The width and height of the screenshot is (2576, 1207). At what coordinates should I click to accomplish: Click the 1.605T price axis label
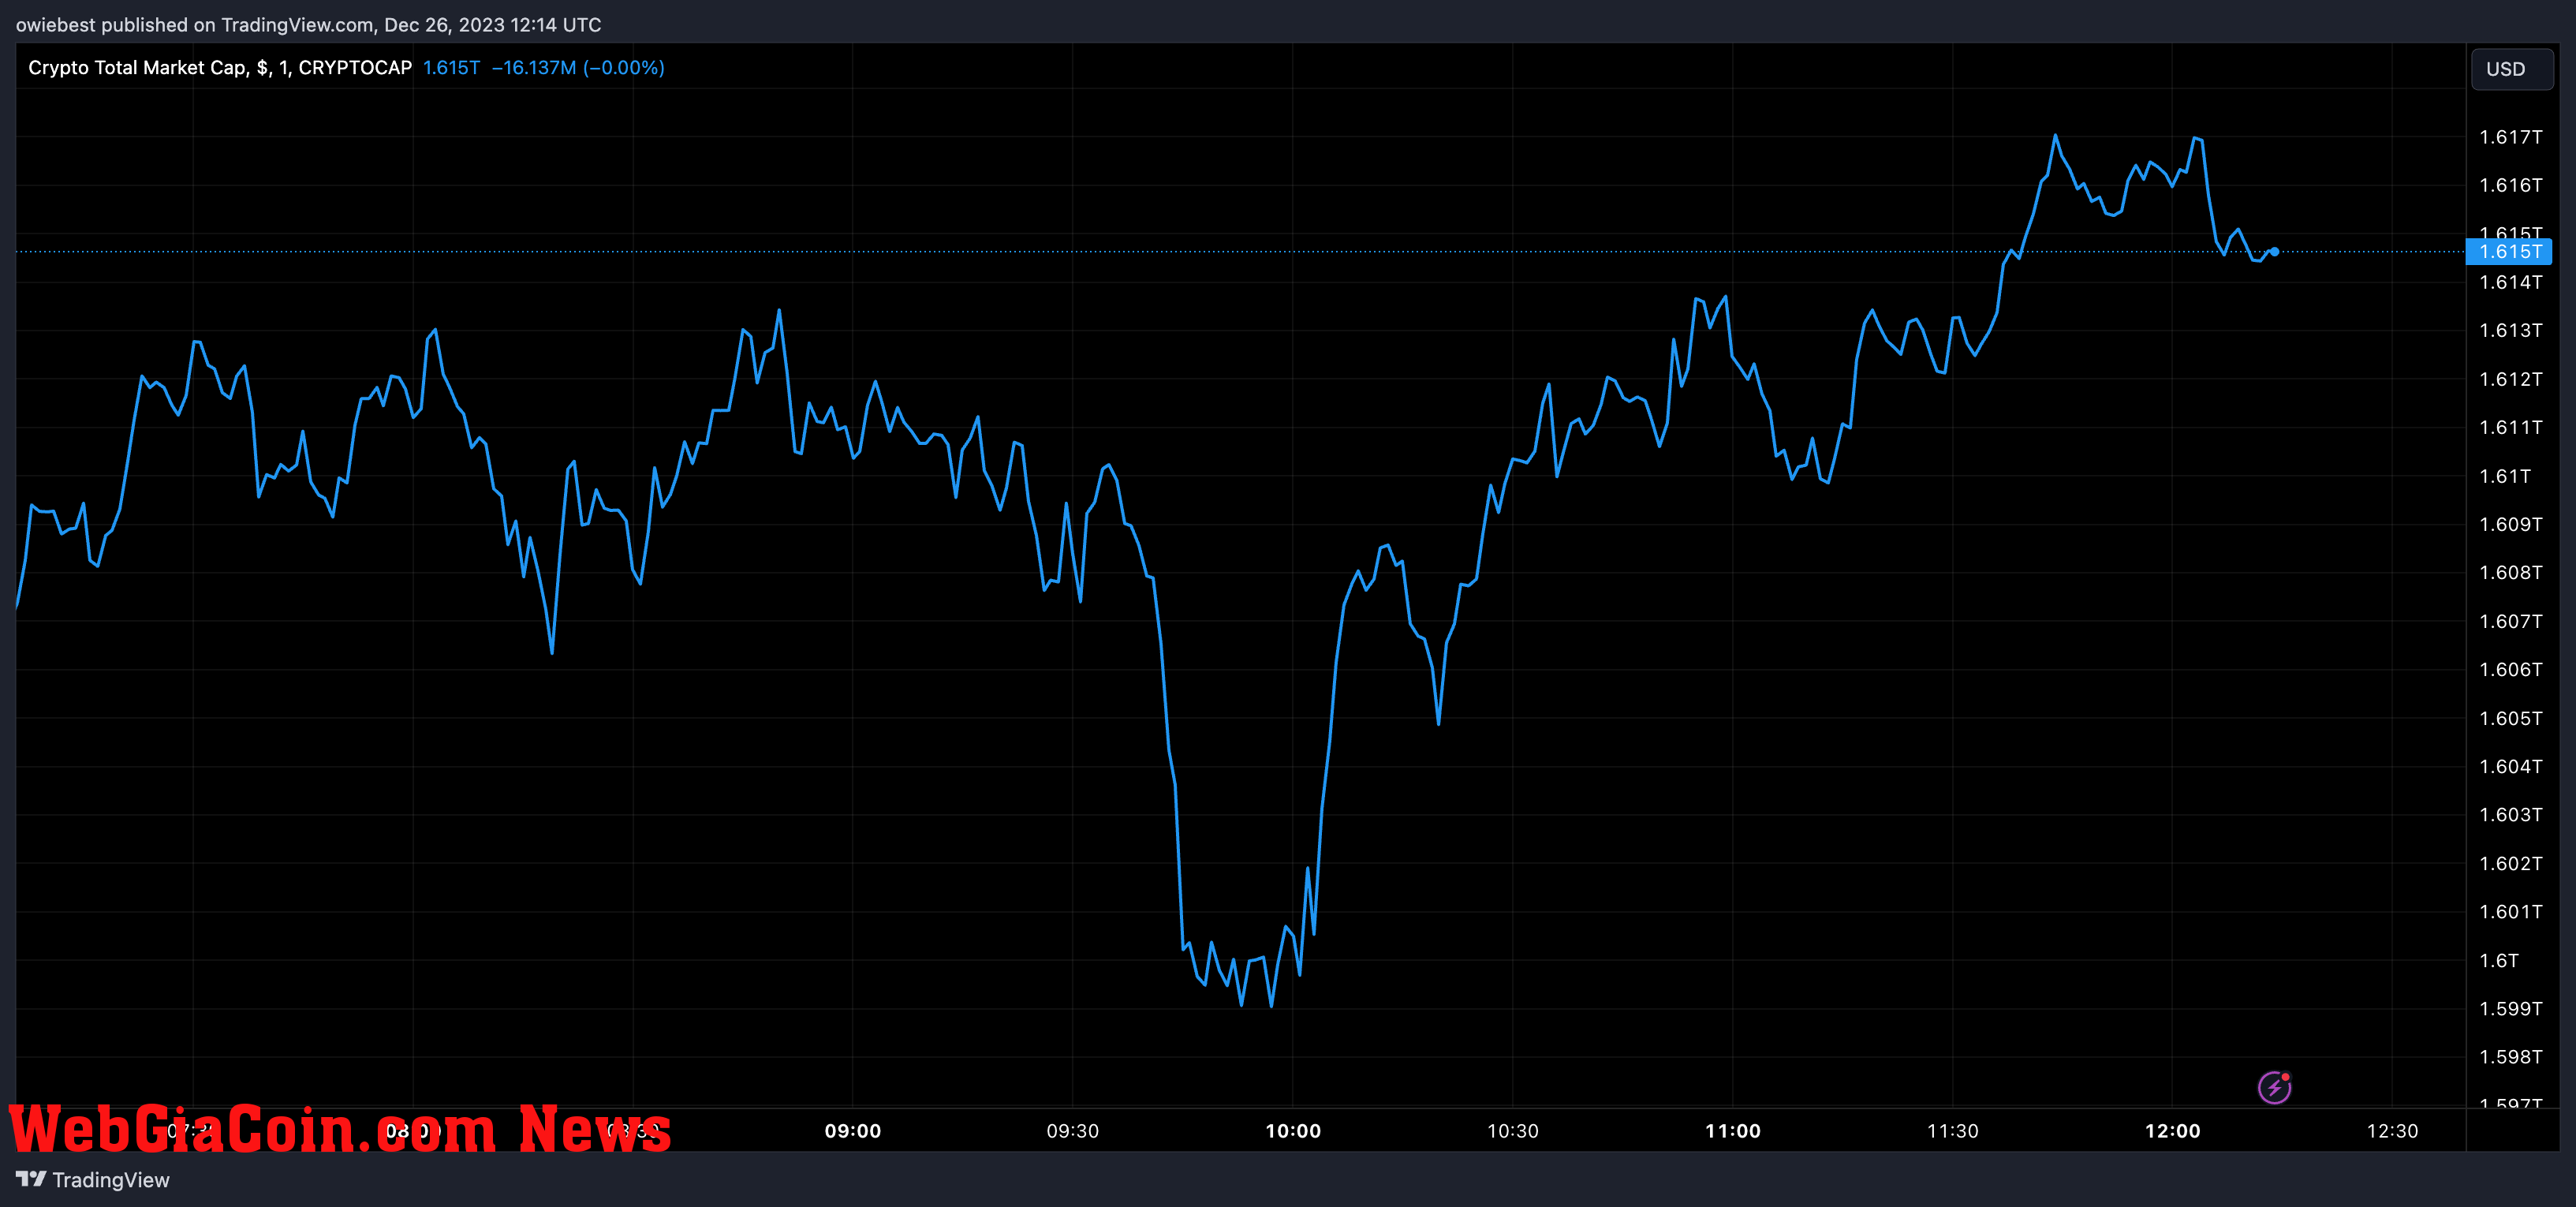2510,718
